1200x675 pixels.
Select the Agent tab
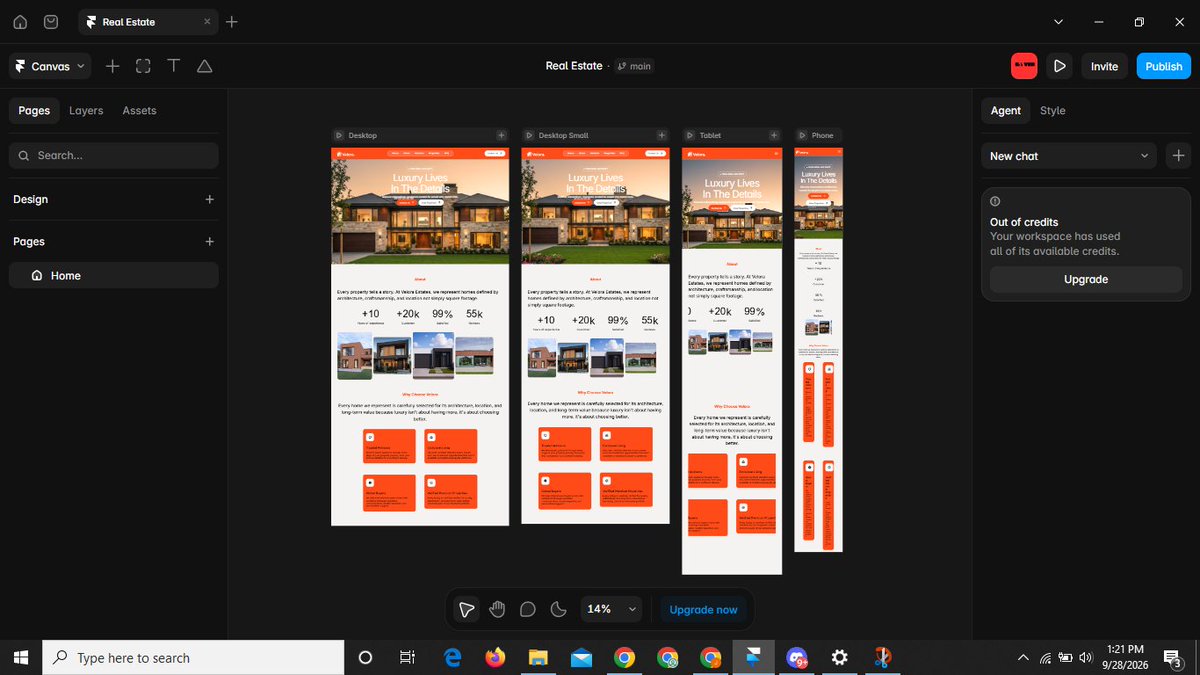(x=1006, y=110)
